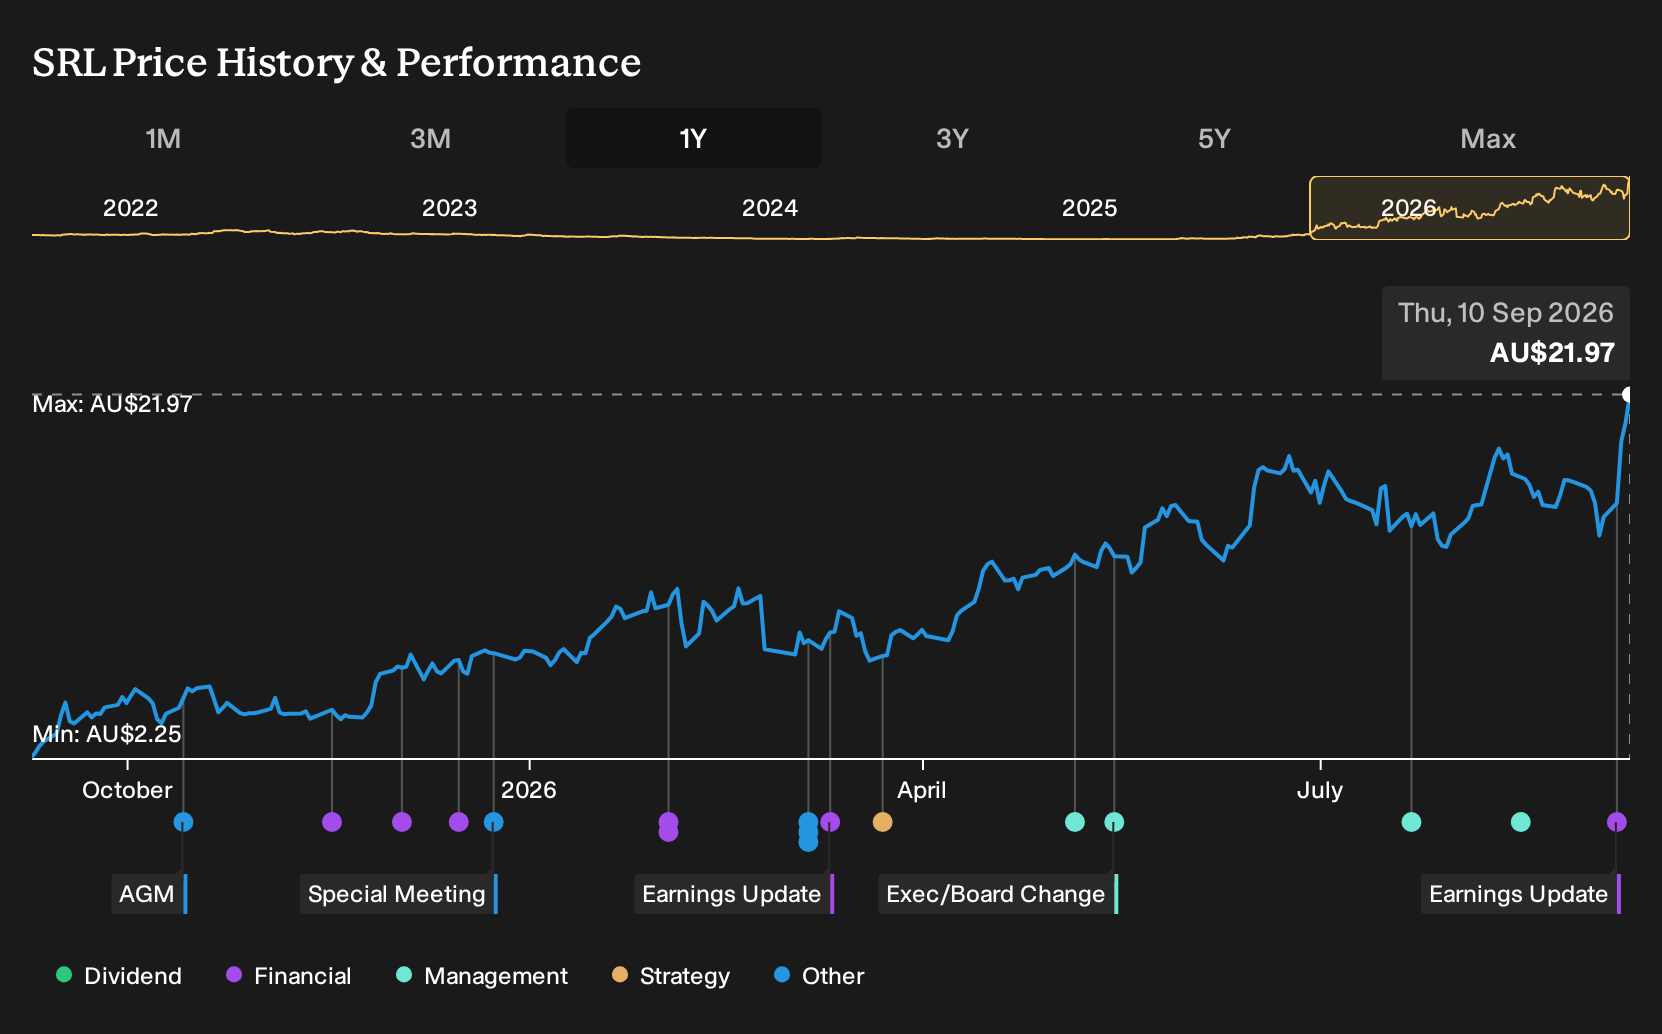Click the white end-of-line price point

point(1628,394)
